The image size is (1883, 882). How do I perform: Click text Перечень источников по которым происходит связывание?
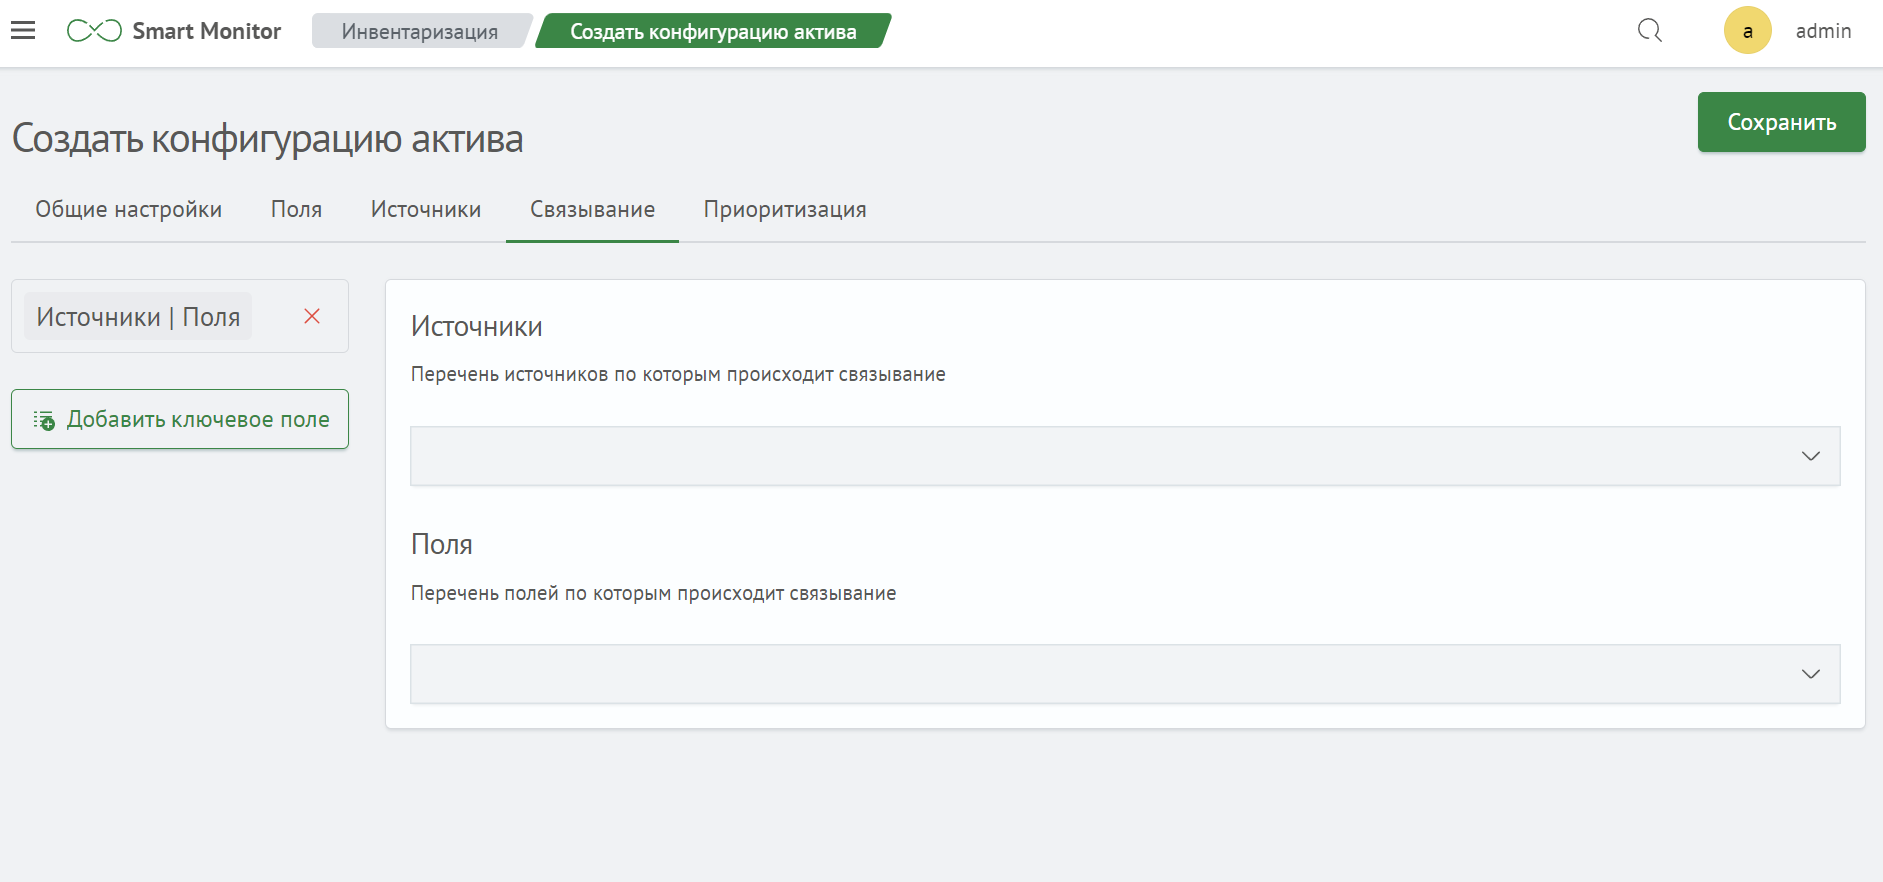click(x=678, y=375)
